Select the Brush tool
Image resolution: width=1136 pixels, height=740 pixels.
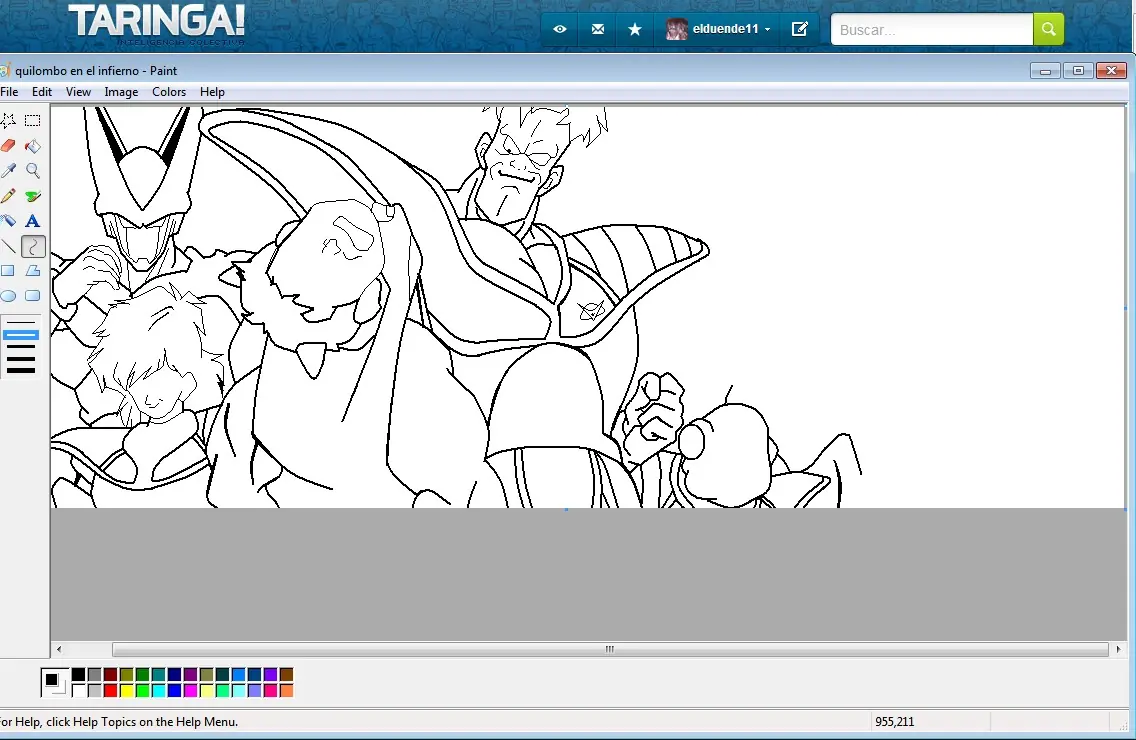click(33, 196)
